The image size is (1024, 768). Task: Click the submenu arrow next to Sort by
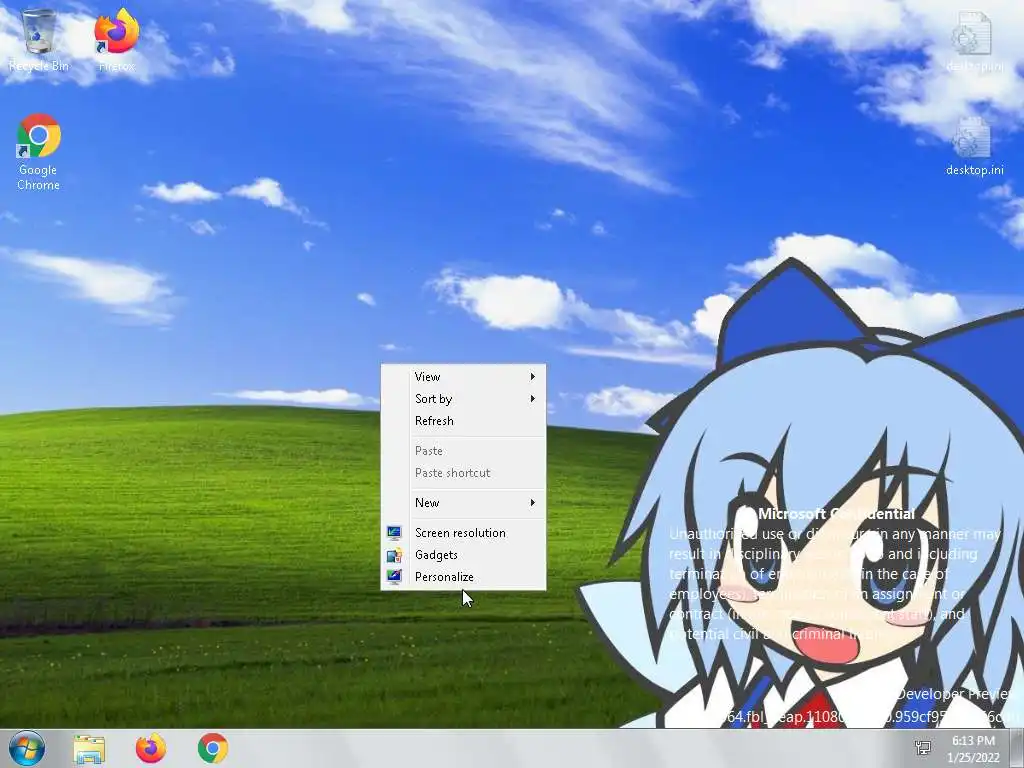pos(533,399)
